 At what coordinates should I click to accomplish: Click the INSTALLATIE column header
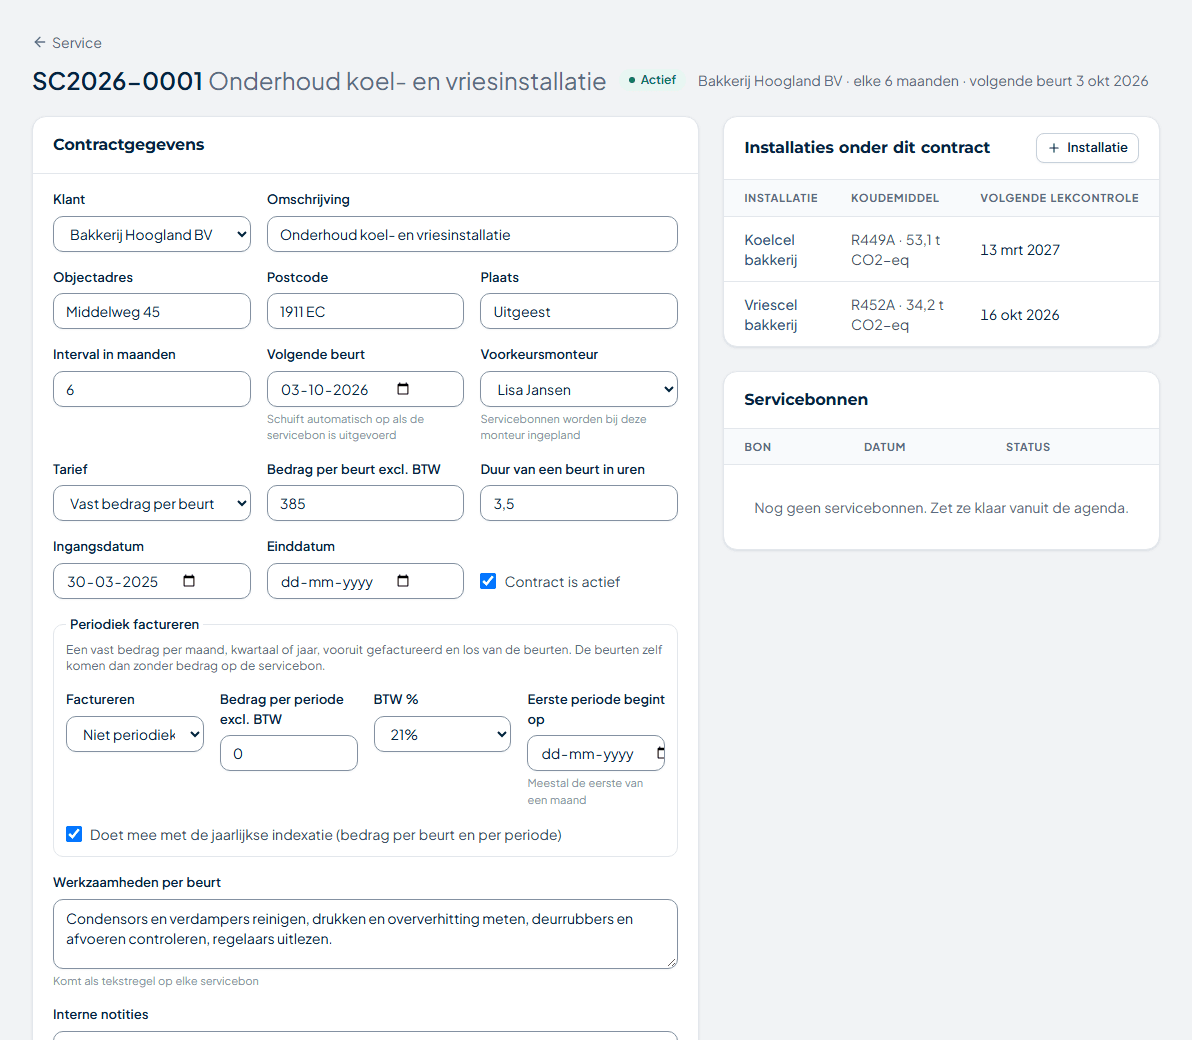781,198
